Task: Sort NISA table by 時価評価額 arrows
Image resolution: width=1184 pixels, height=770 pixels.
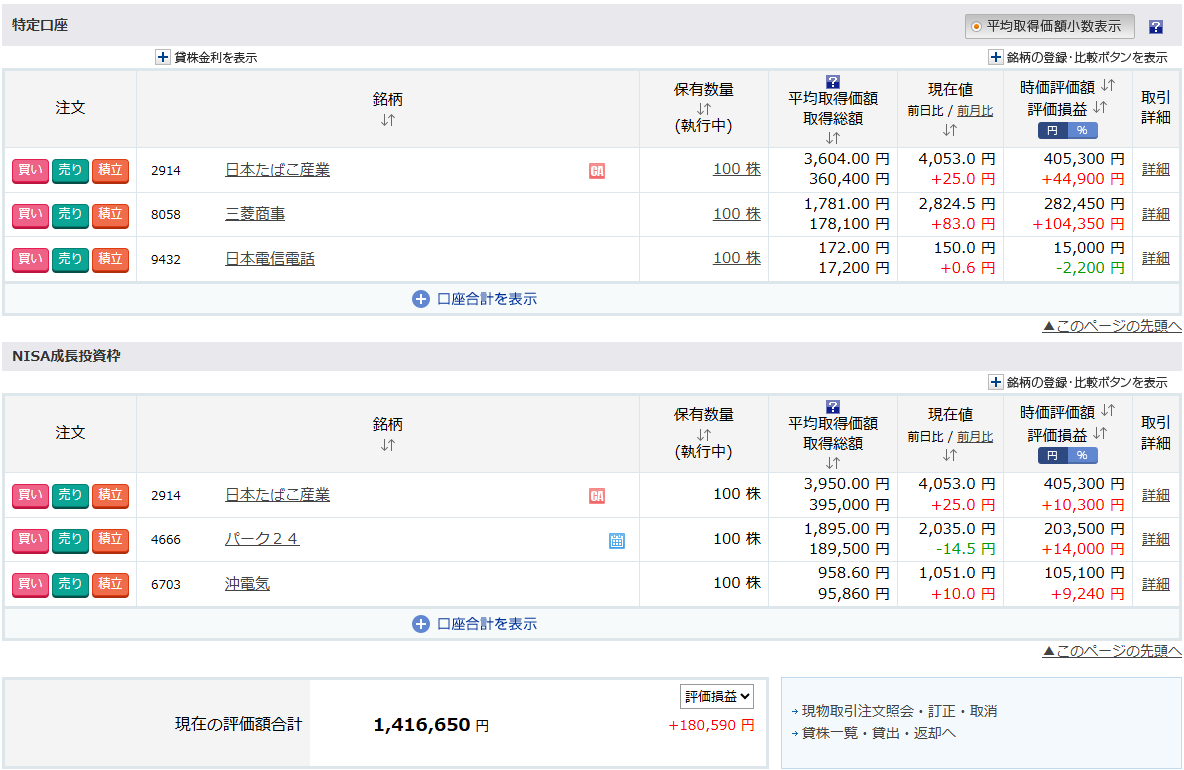Action: click(x=1108, y=411)
